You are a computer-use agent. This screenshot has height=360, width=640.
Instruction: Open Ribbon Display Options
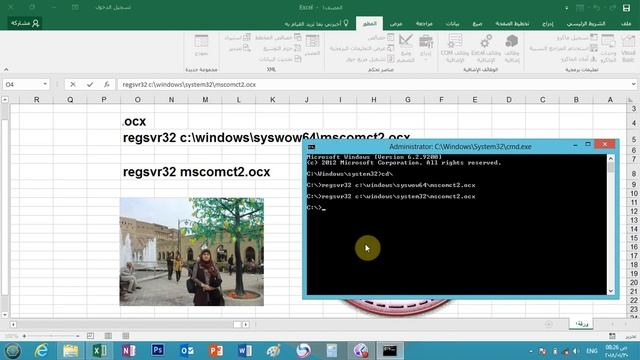[75, 7]
